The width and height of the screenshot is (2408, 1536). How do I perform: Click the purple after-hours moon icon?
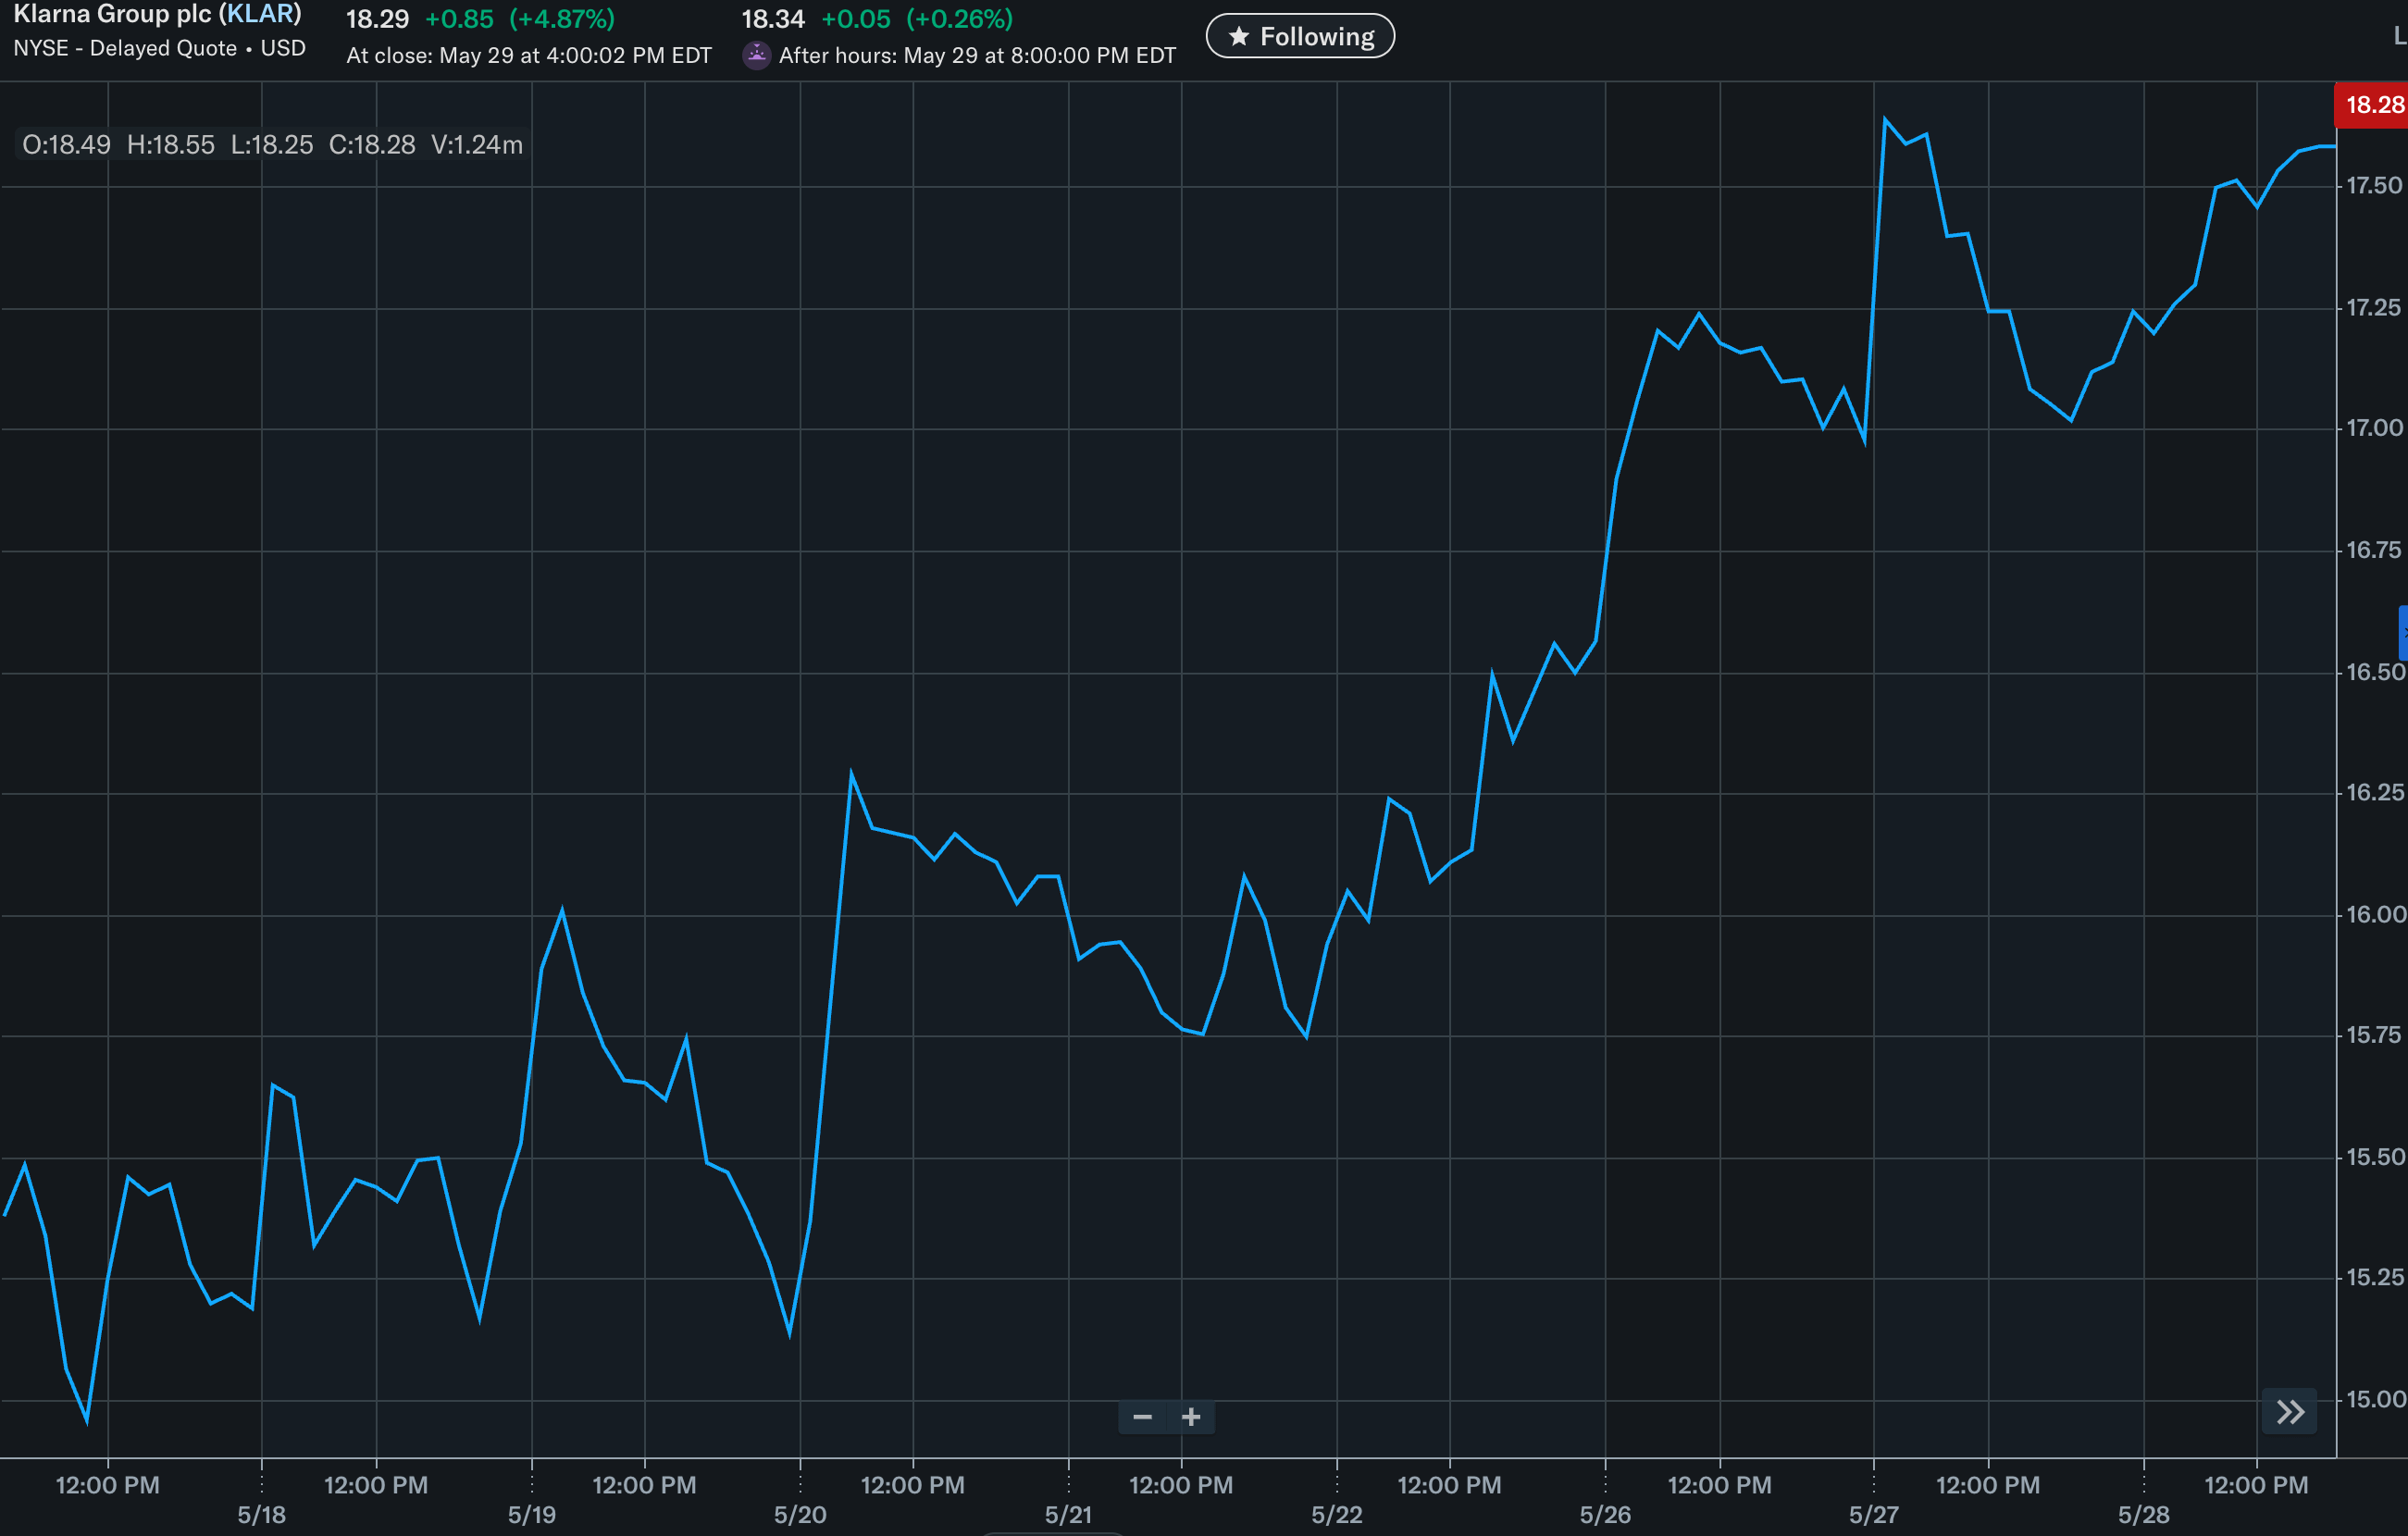click(x=757, y=55)
